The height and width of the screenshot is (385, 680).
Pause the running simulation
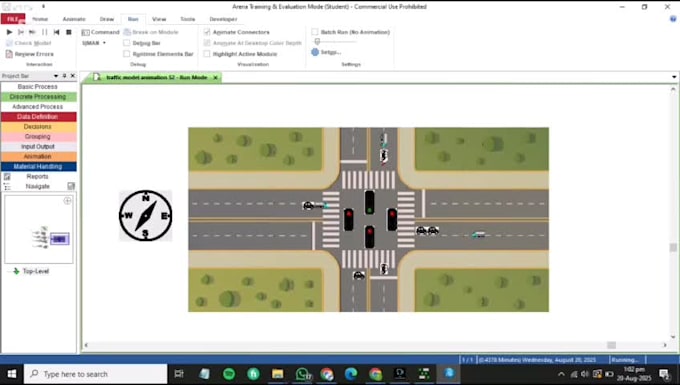pos(44,32)
